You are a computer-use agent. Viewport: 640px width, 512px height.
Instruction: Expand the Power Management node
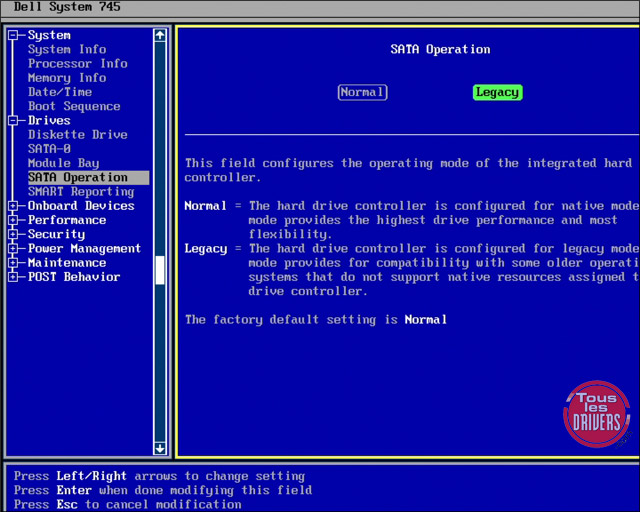coord(13,248)
